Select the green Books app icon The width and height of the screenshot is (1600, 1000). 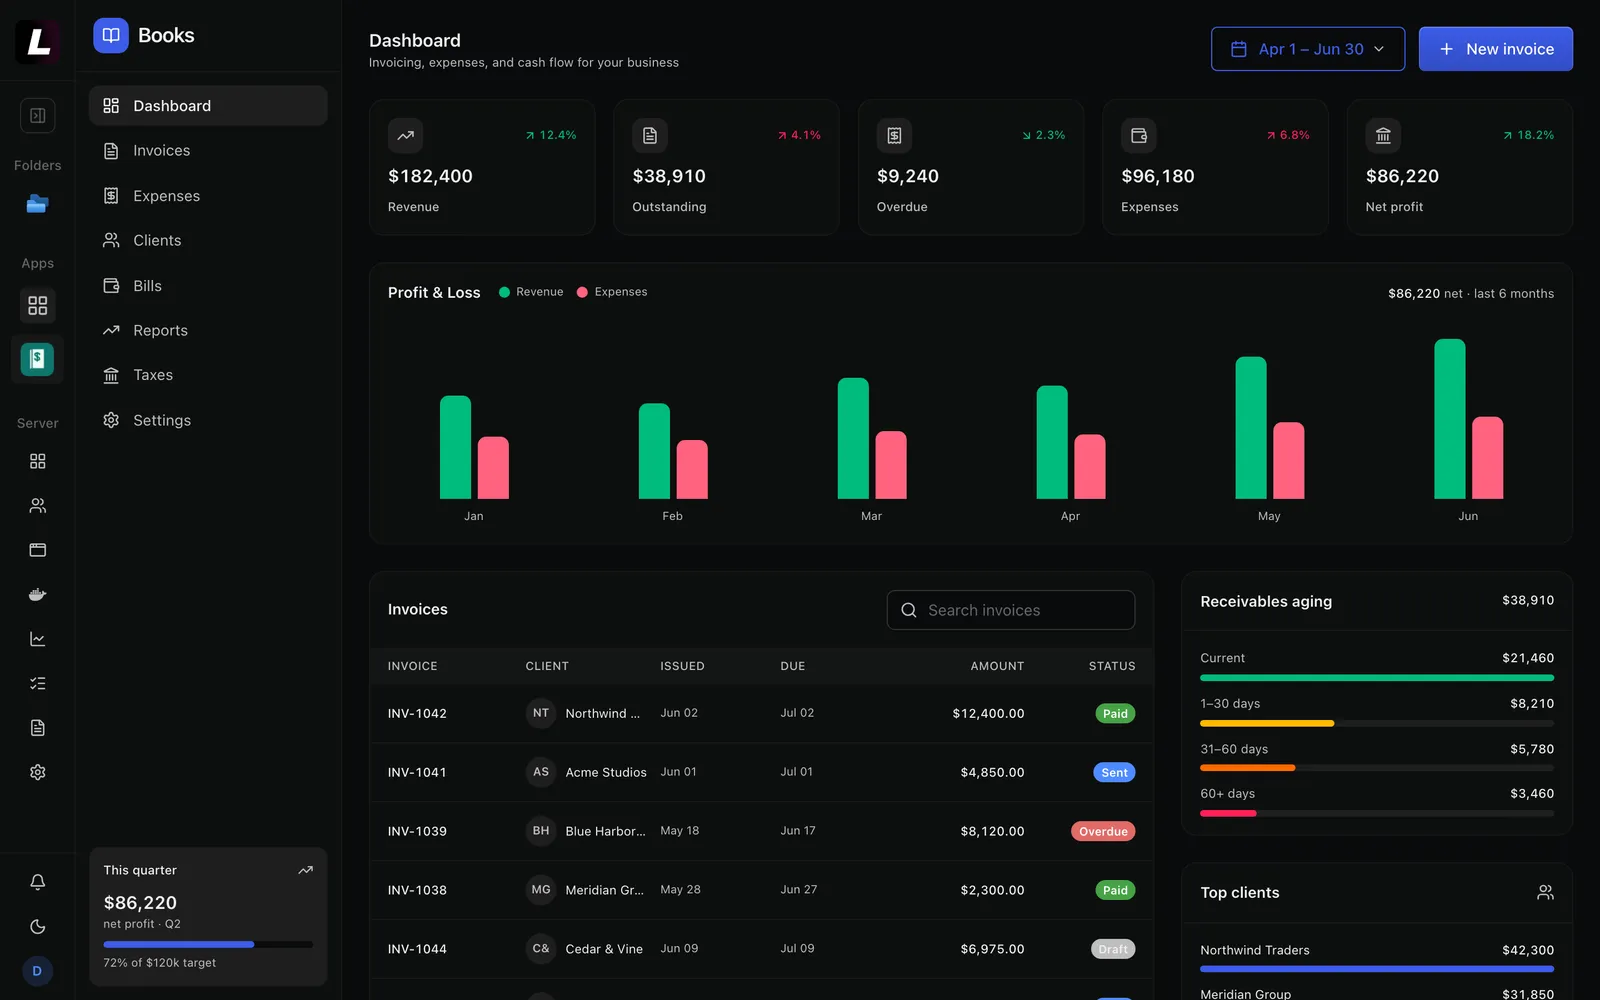(37, 359)
